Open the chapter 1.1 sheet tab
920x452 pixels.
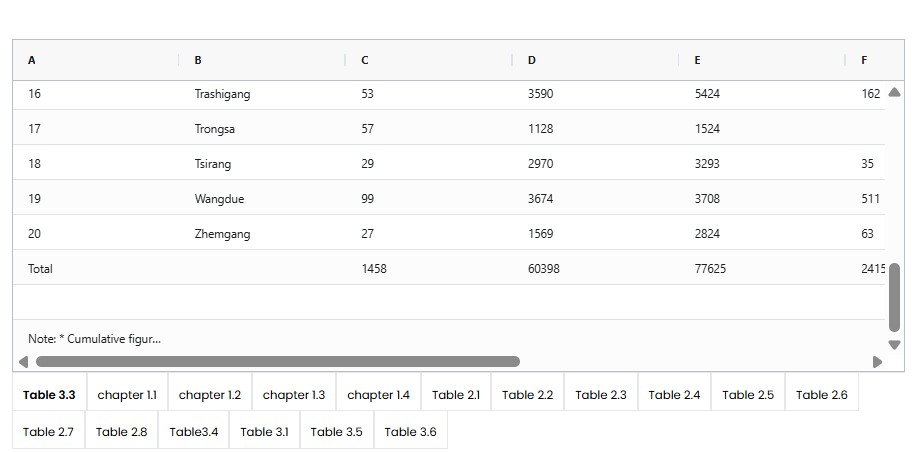pyautogui.click(x=127, y=395)
